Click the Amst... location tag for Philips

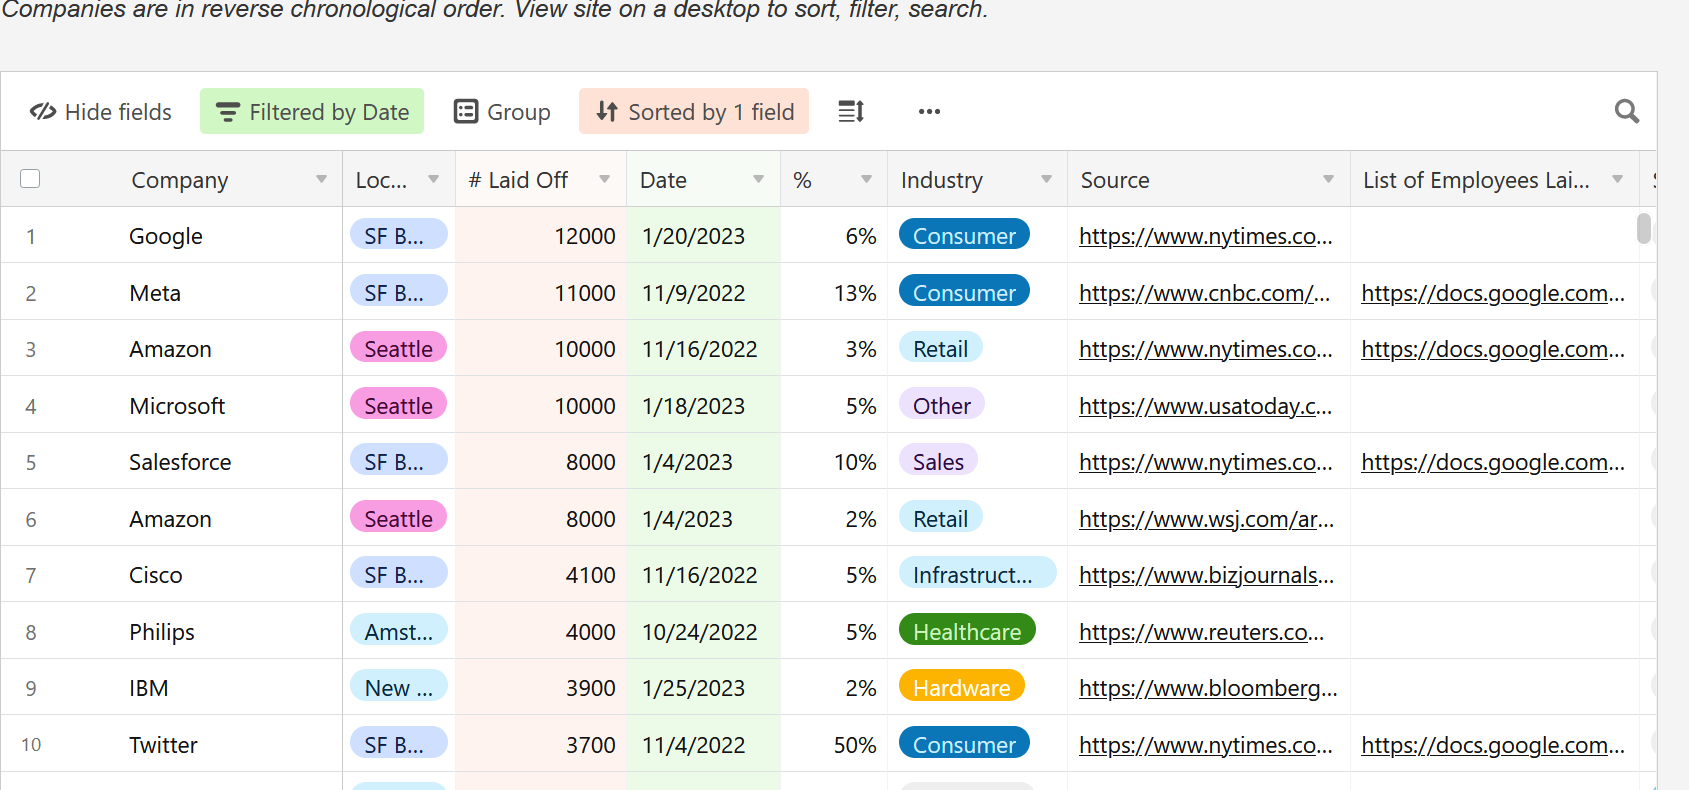click(x=398, y=631)
